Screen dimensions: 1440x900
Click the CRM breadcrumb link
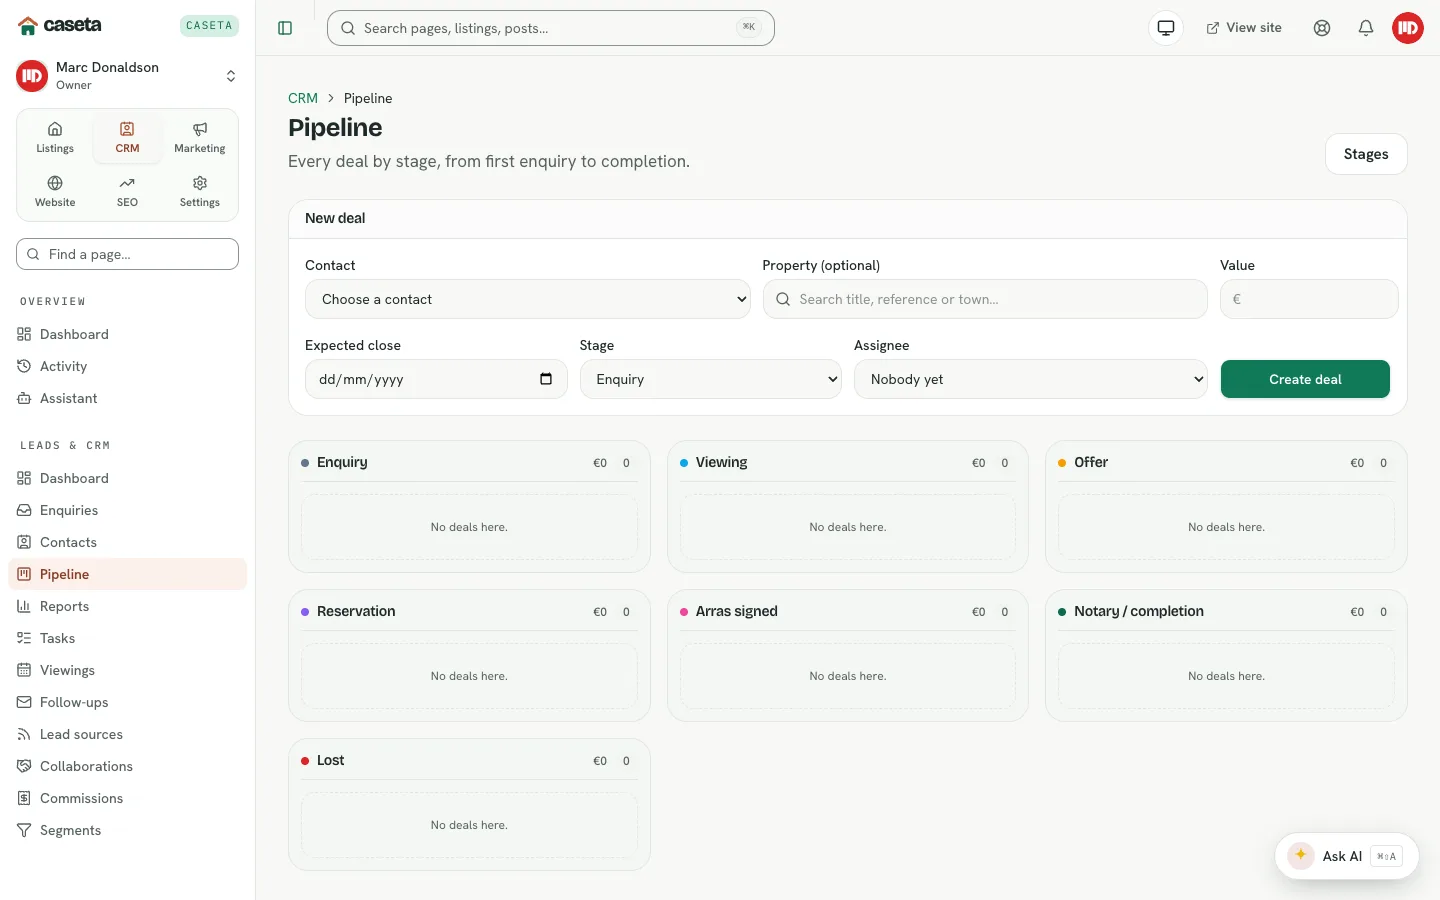[303, 98]
